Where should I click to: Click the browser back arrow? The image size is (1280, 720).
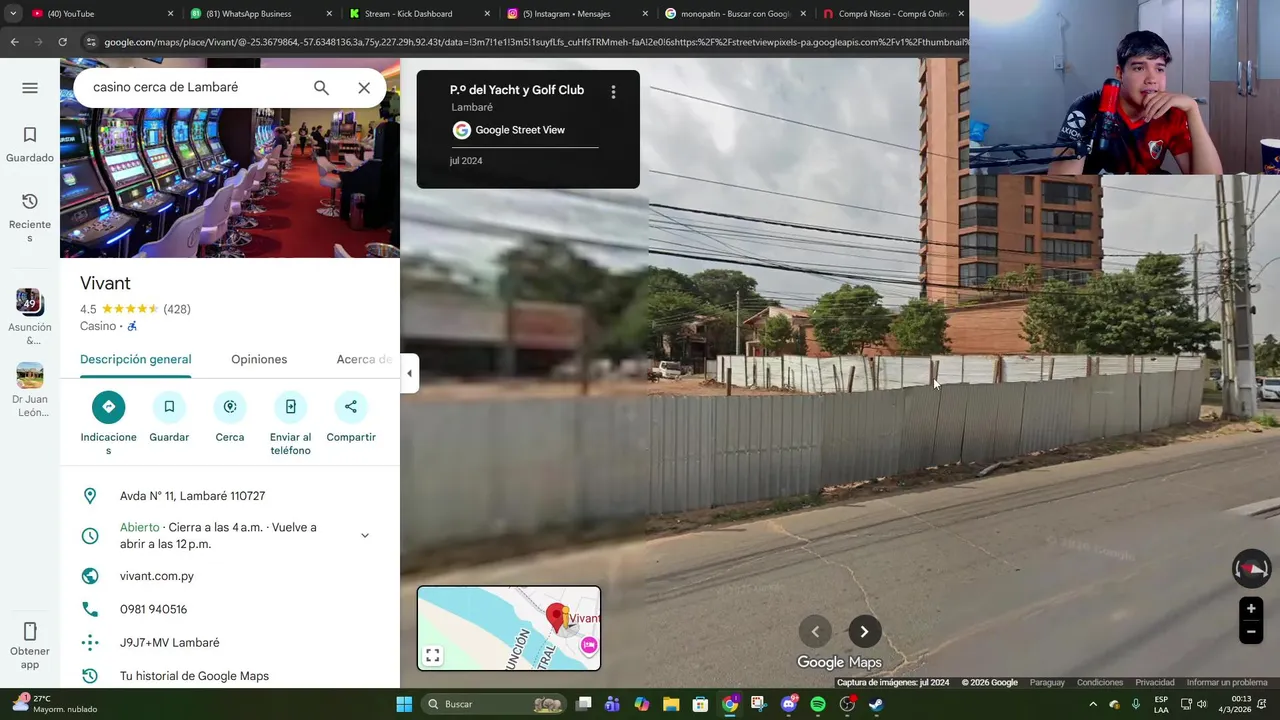(x=14, y=42)
